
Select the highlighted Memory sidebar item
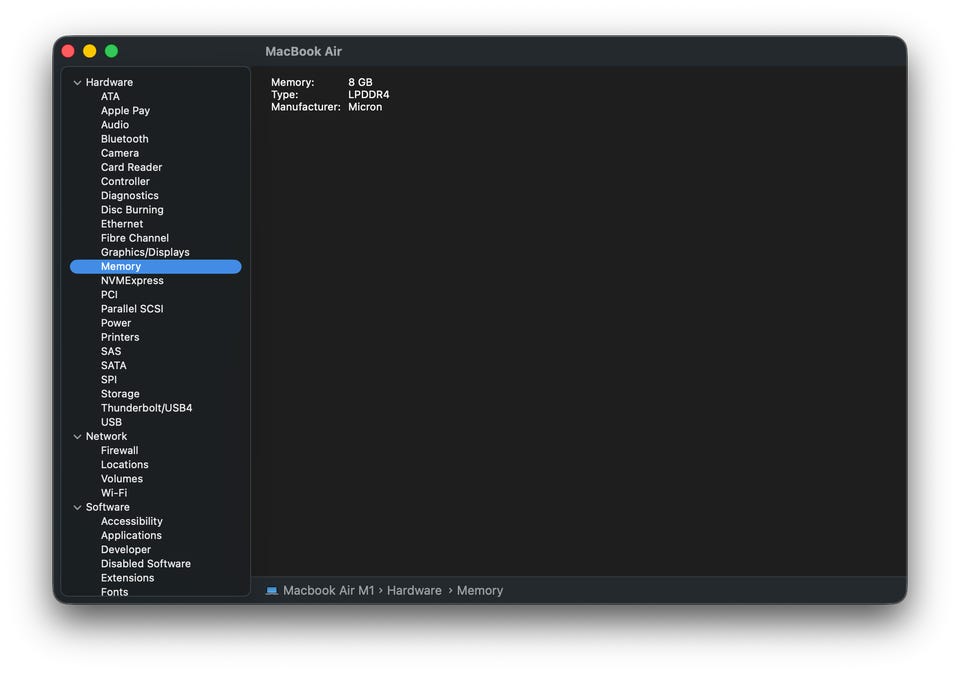point(156,266)
